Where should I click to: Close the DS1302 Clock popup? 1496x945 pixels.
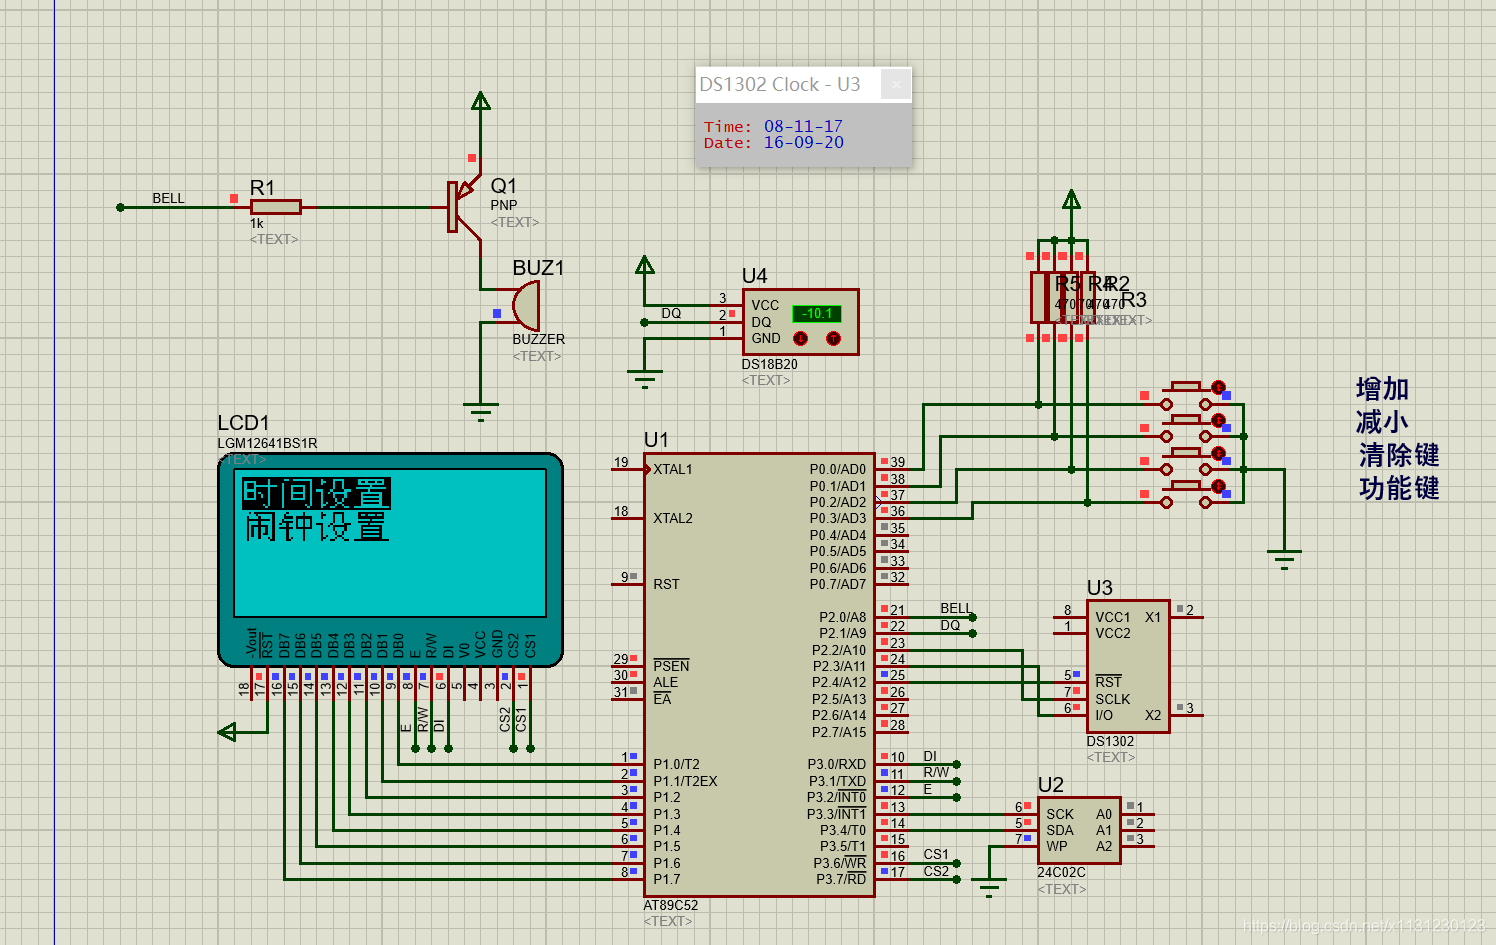click(896, 85)
